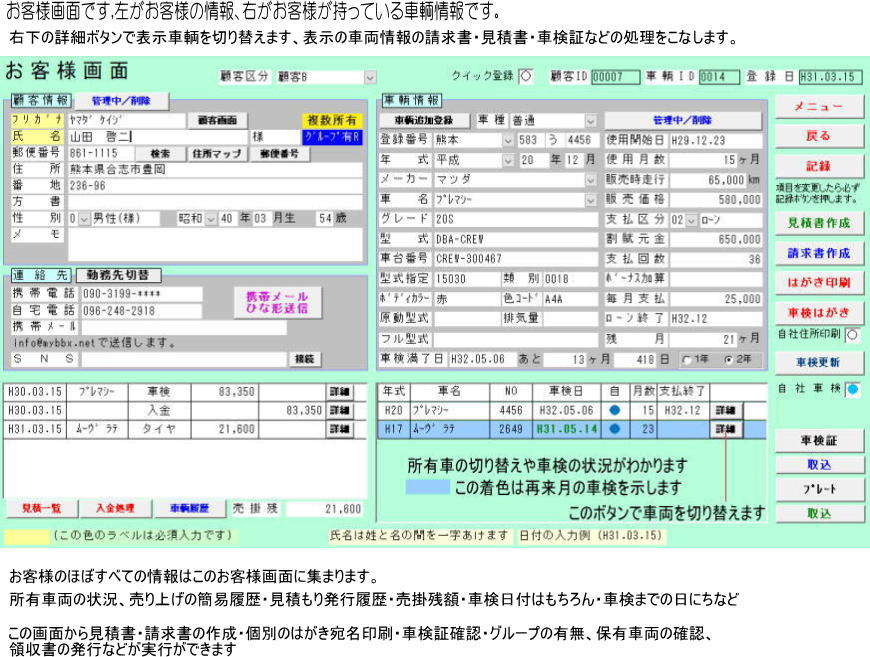Toggle the 自 blue dot in ムーヴラテ row
The image size is (870, 657).
coord(614,429)
